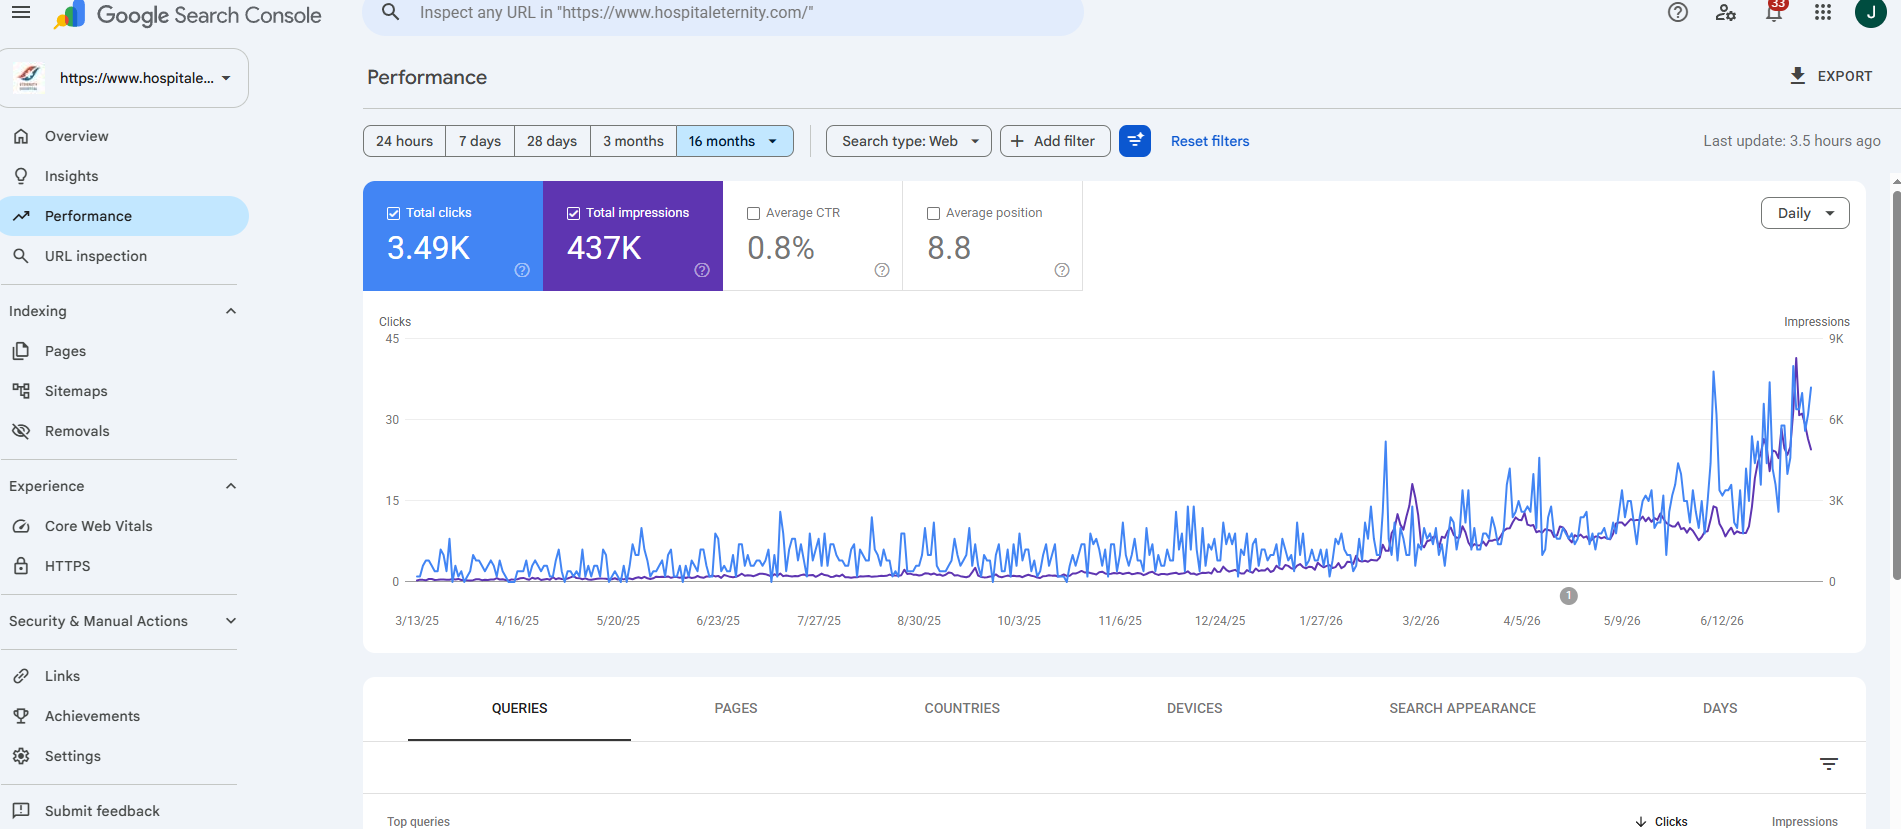Switch to the SEARCH APPEARANCE tab
Screen dimensions: 1901x829
pyautogui.click(x=1462, y=708)
